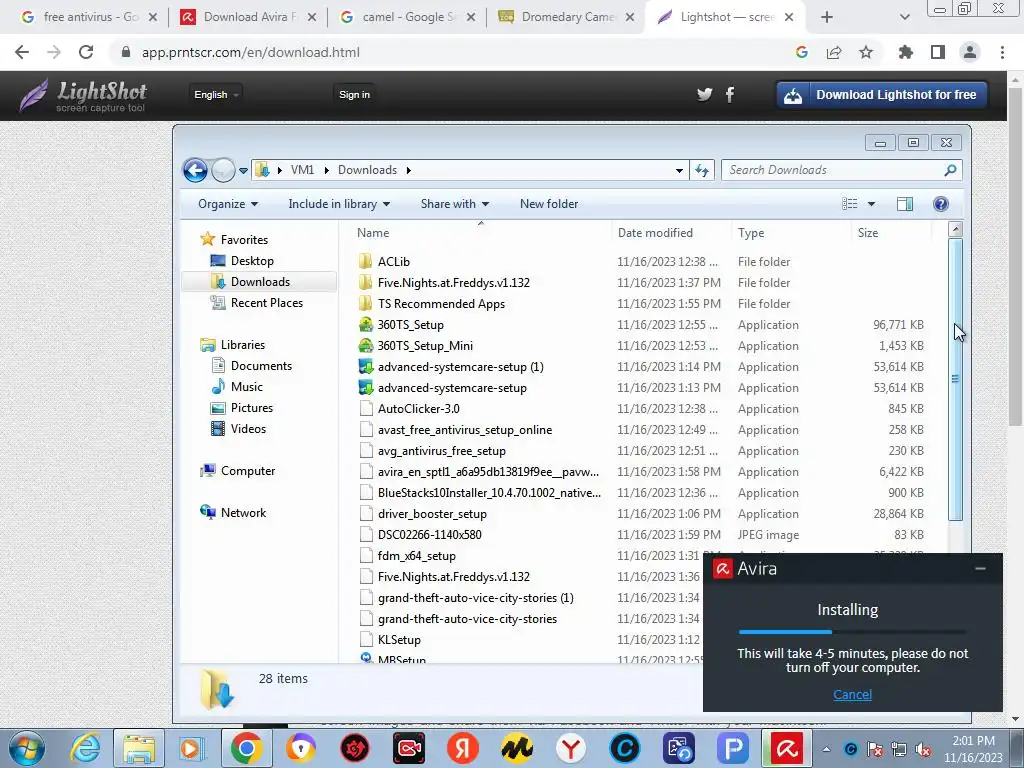1024x768 pixels.
Task: Click Downloads in the Explorer breadcrumb
Action: (367, 170)
